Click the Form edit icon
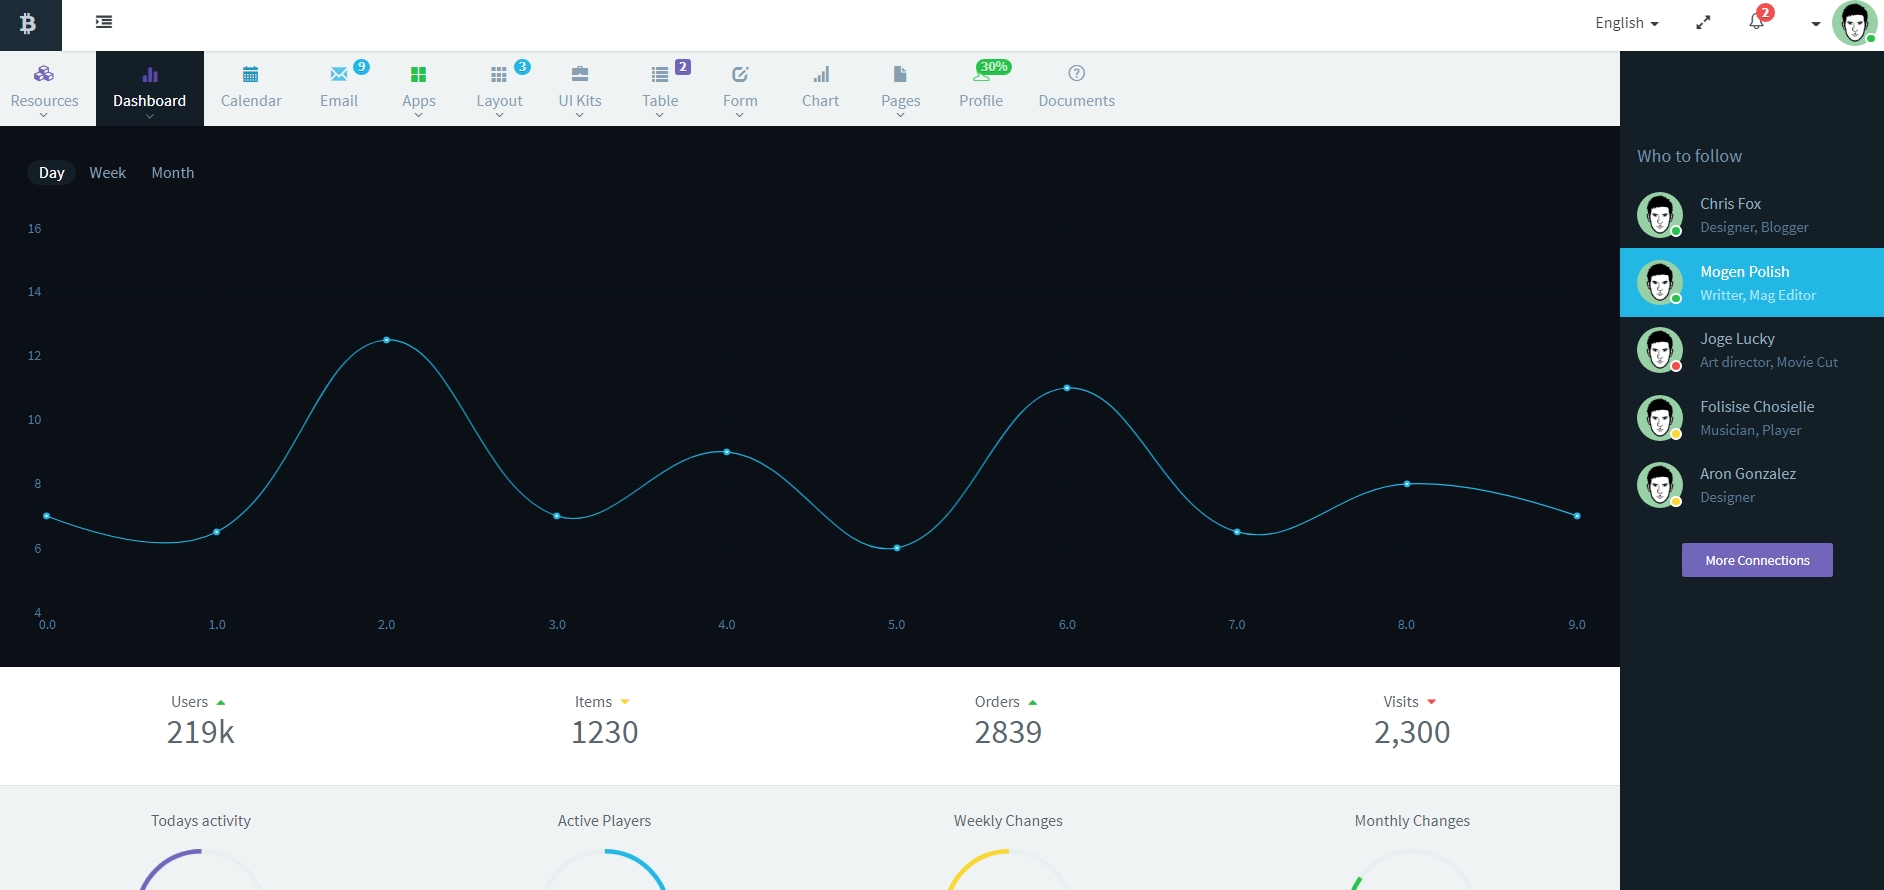This screenshot has width=1884, height=890. [x=740, y=74]
